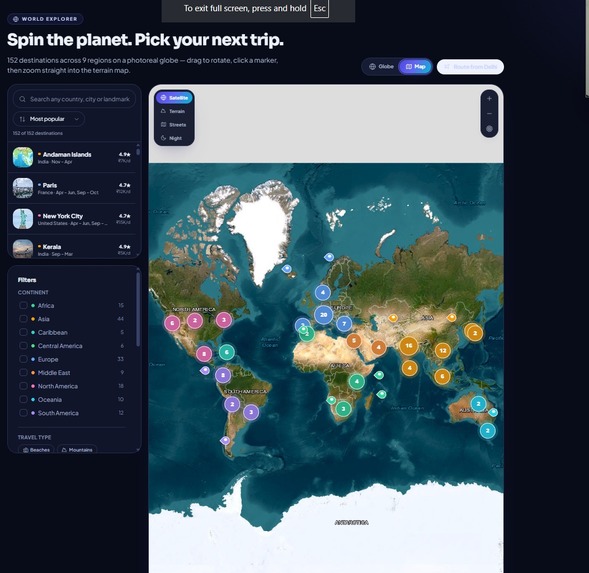
Task: Click the magnifier icon in the search box
Action: 23,99
